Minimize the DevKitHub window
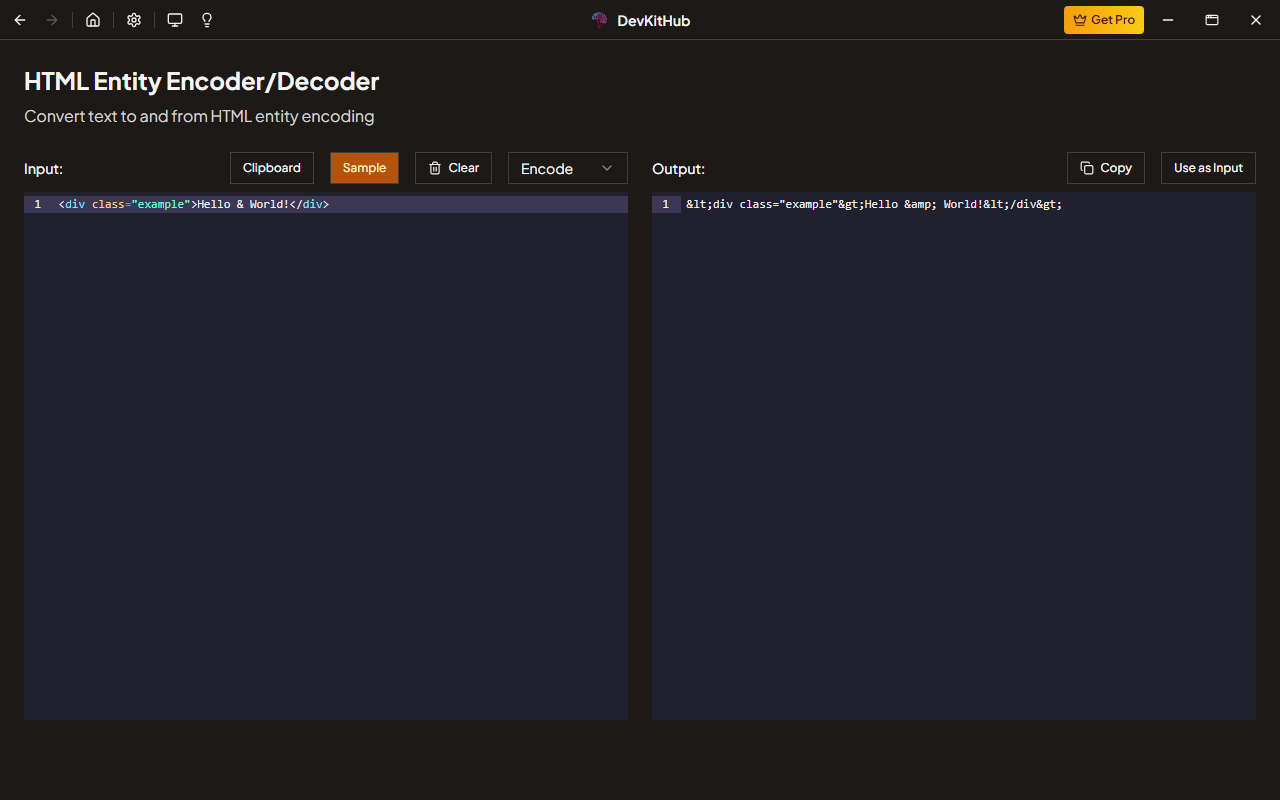The image size is (1280, 800). pyautogui.click(x=1168, y=20)
